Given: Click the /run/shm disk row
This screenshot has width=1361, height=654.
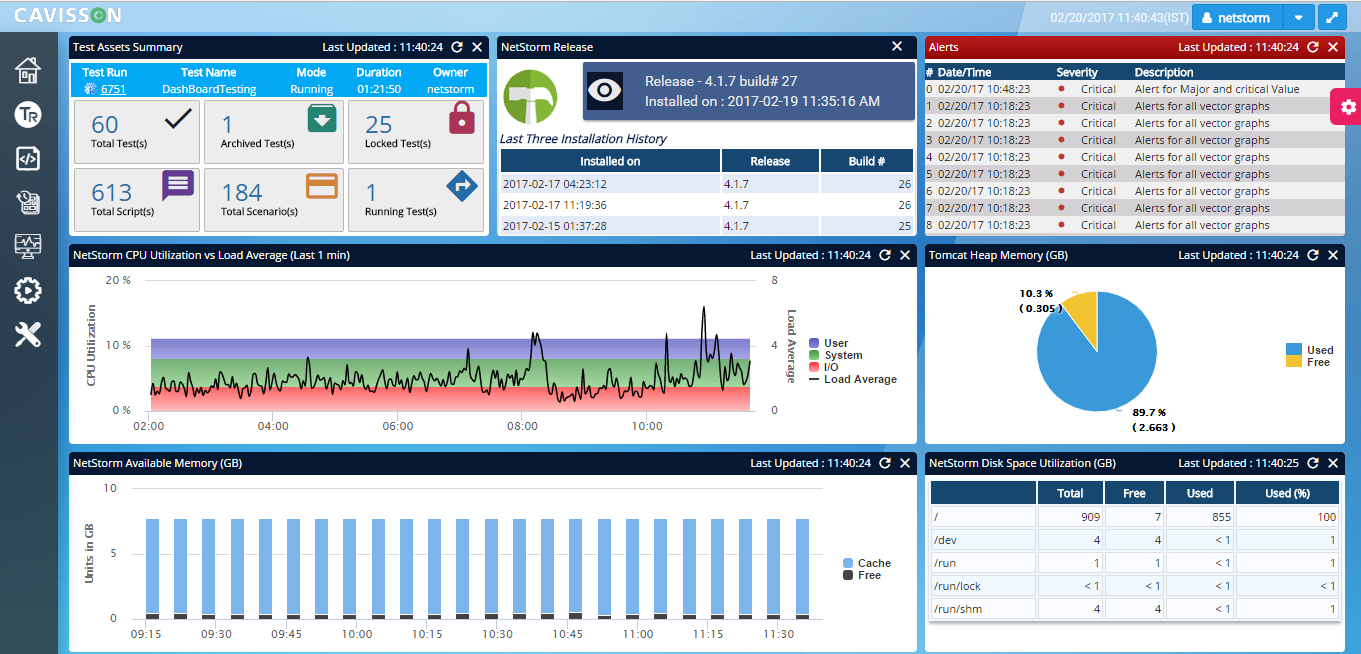Looking at the screenshot, I should point(1135,608).
